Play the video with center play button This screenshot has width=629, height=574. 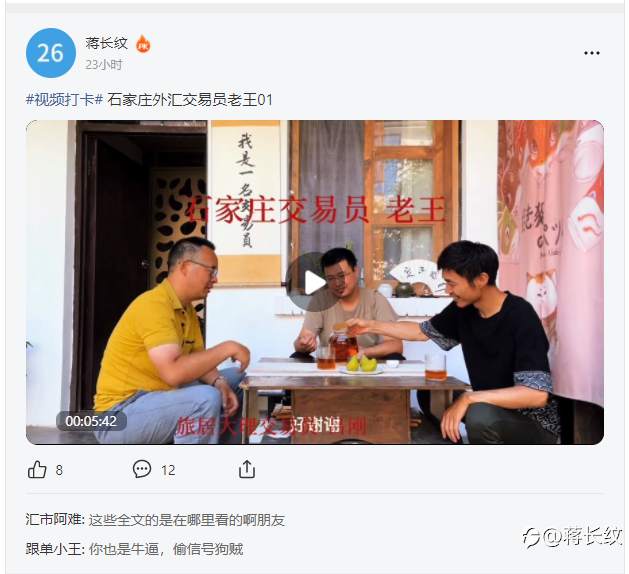pyautogui.click(x=315, y=282)
